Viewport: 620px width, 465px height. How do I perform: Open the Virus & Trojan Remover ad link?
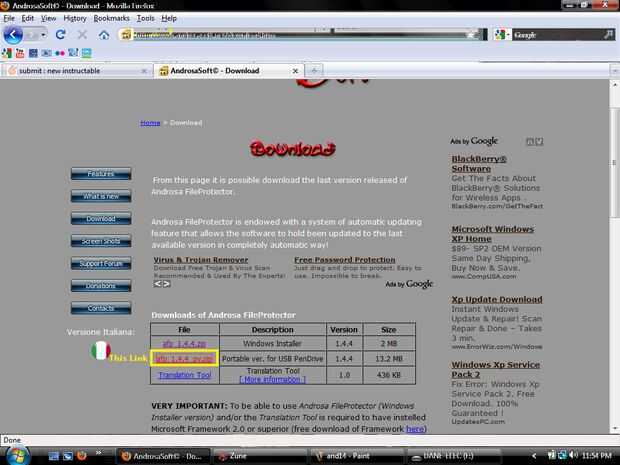[x=201, y=260]
